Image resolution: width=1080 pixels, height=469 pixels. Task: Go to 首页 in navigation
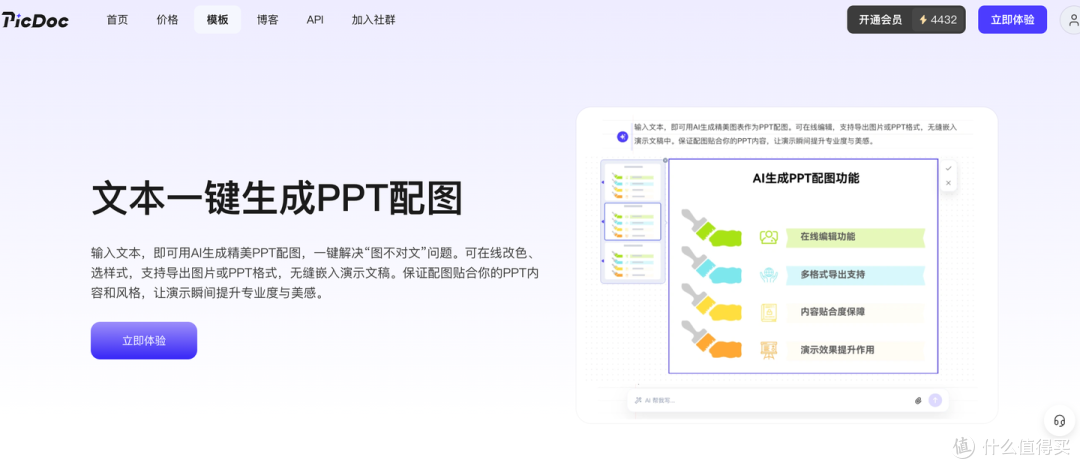117,20
